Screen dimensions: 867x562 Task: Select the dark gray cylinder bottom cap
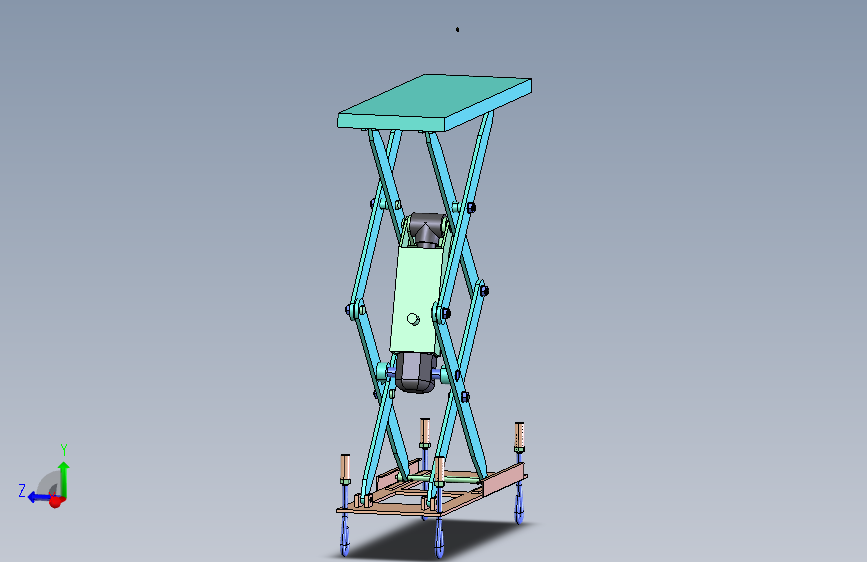pos(416,373)
